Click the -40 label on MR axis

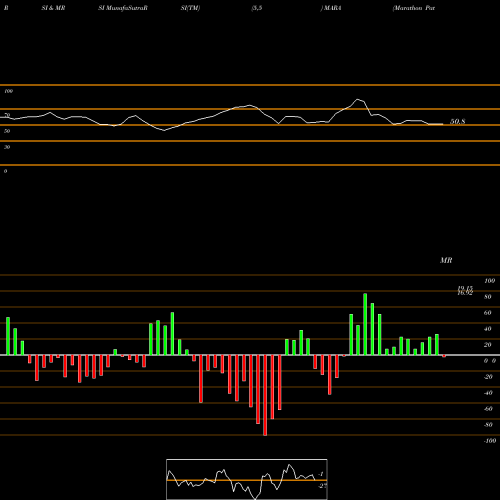(x=488, y=393)
